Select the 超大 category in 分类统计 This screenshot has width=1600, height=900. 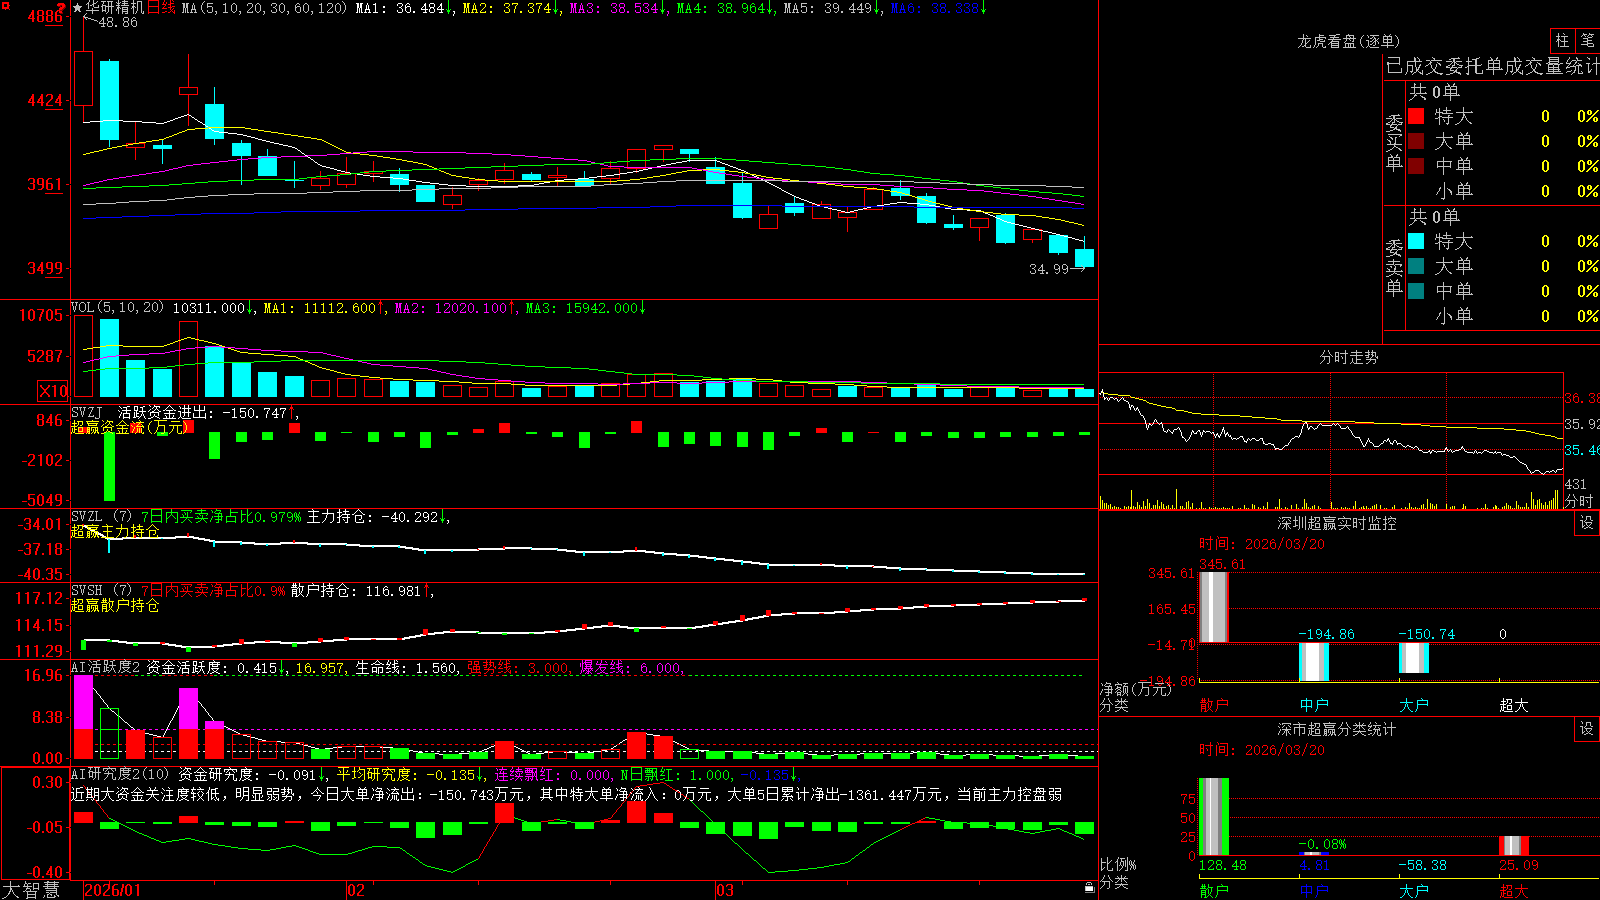pyautogui.click(x=1514, y=891)
